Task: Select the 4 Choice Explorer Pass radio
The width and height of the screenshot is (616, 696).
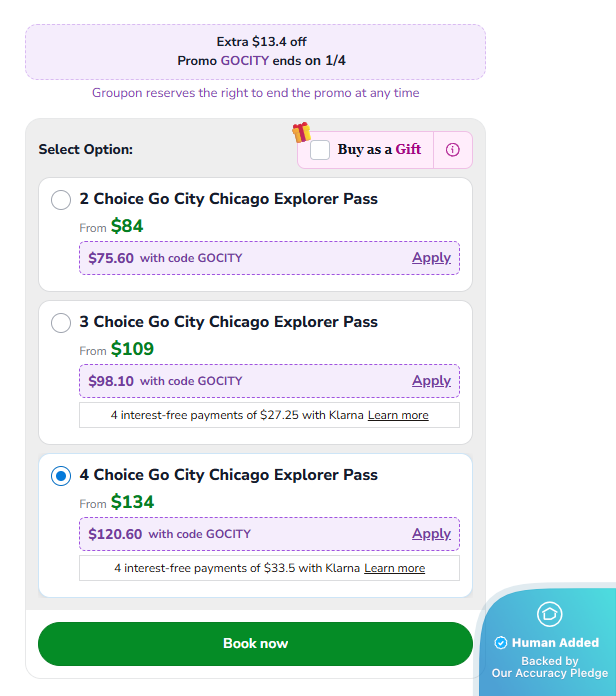Action: coord(61,476)
